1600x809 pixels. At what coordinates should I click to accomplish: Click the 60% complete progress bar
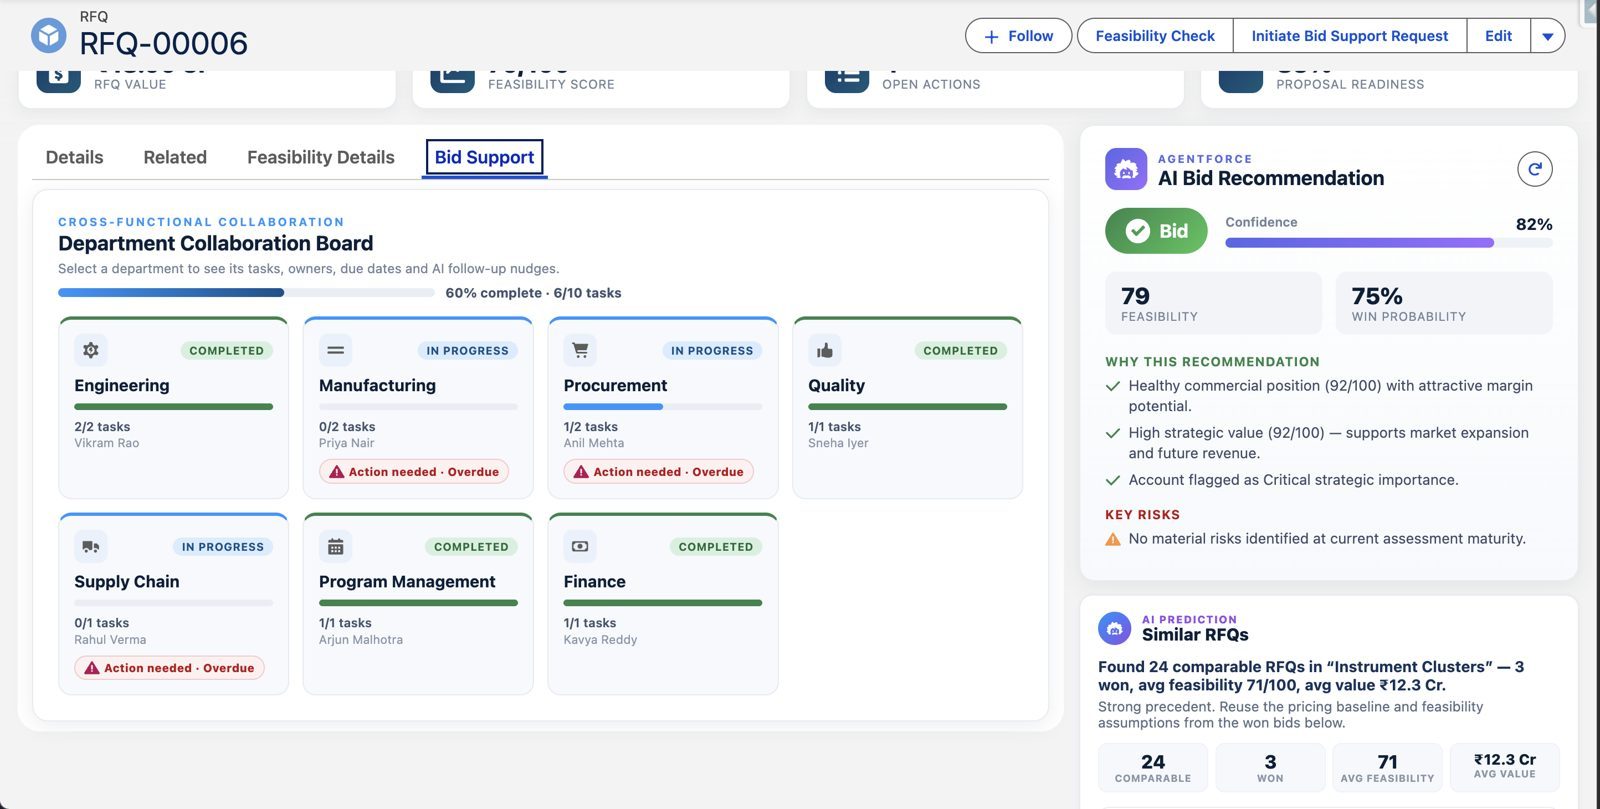pyautogui.click(x=246, y=293)
